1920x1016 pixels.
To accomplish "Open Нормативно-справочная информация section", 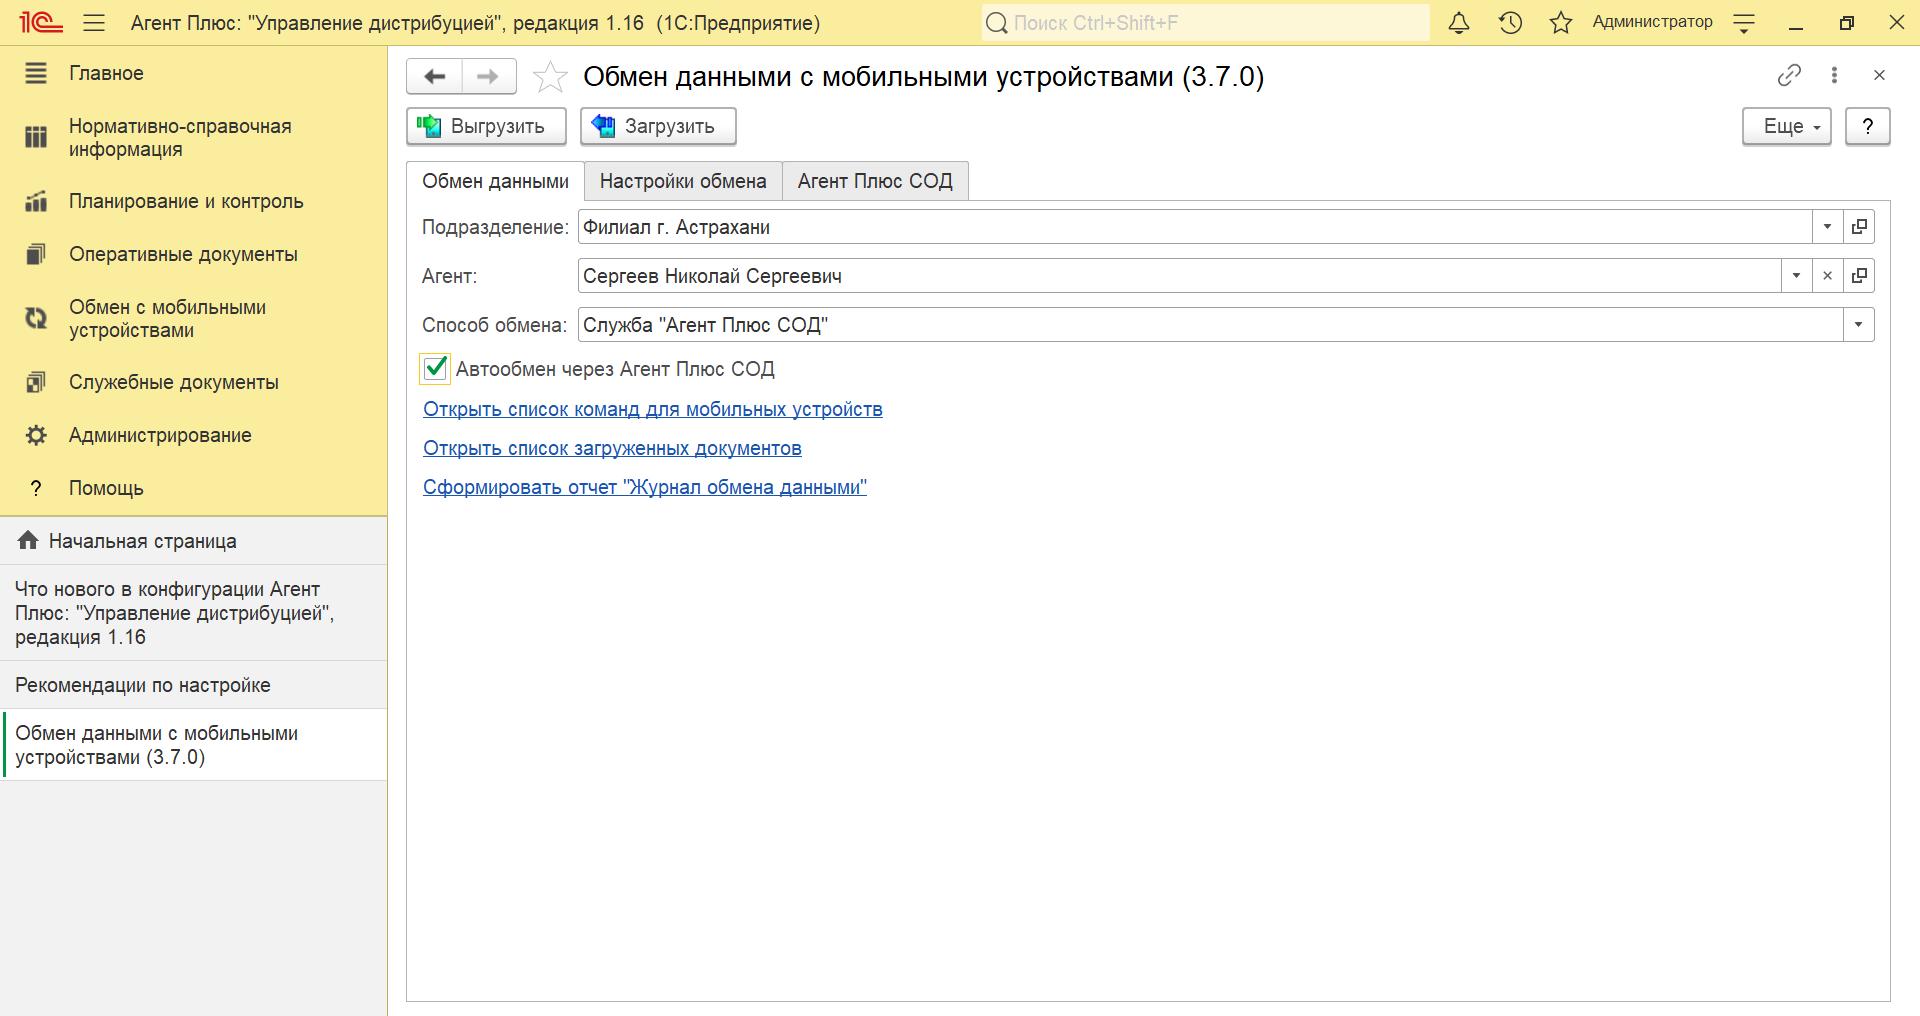I will coord(194,138).
